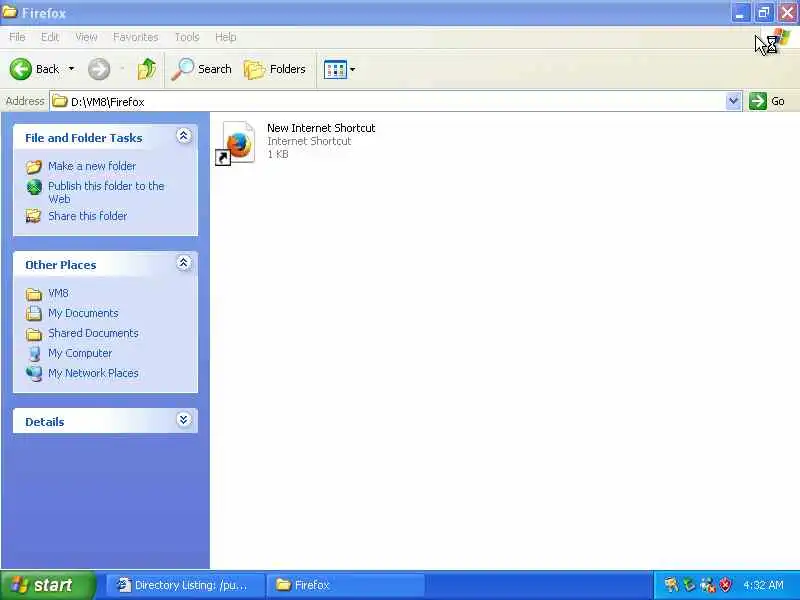The height and width of the screenshot is (600, 800).
Task: Click the My Documents icon in Other Places
Action: point(34,313)
